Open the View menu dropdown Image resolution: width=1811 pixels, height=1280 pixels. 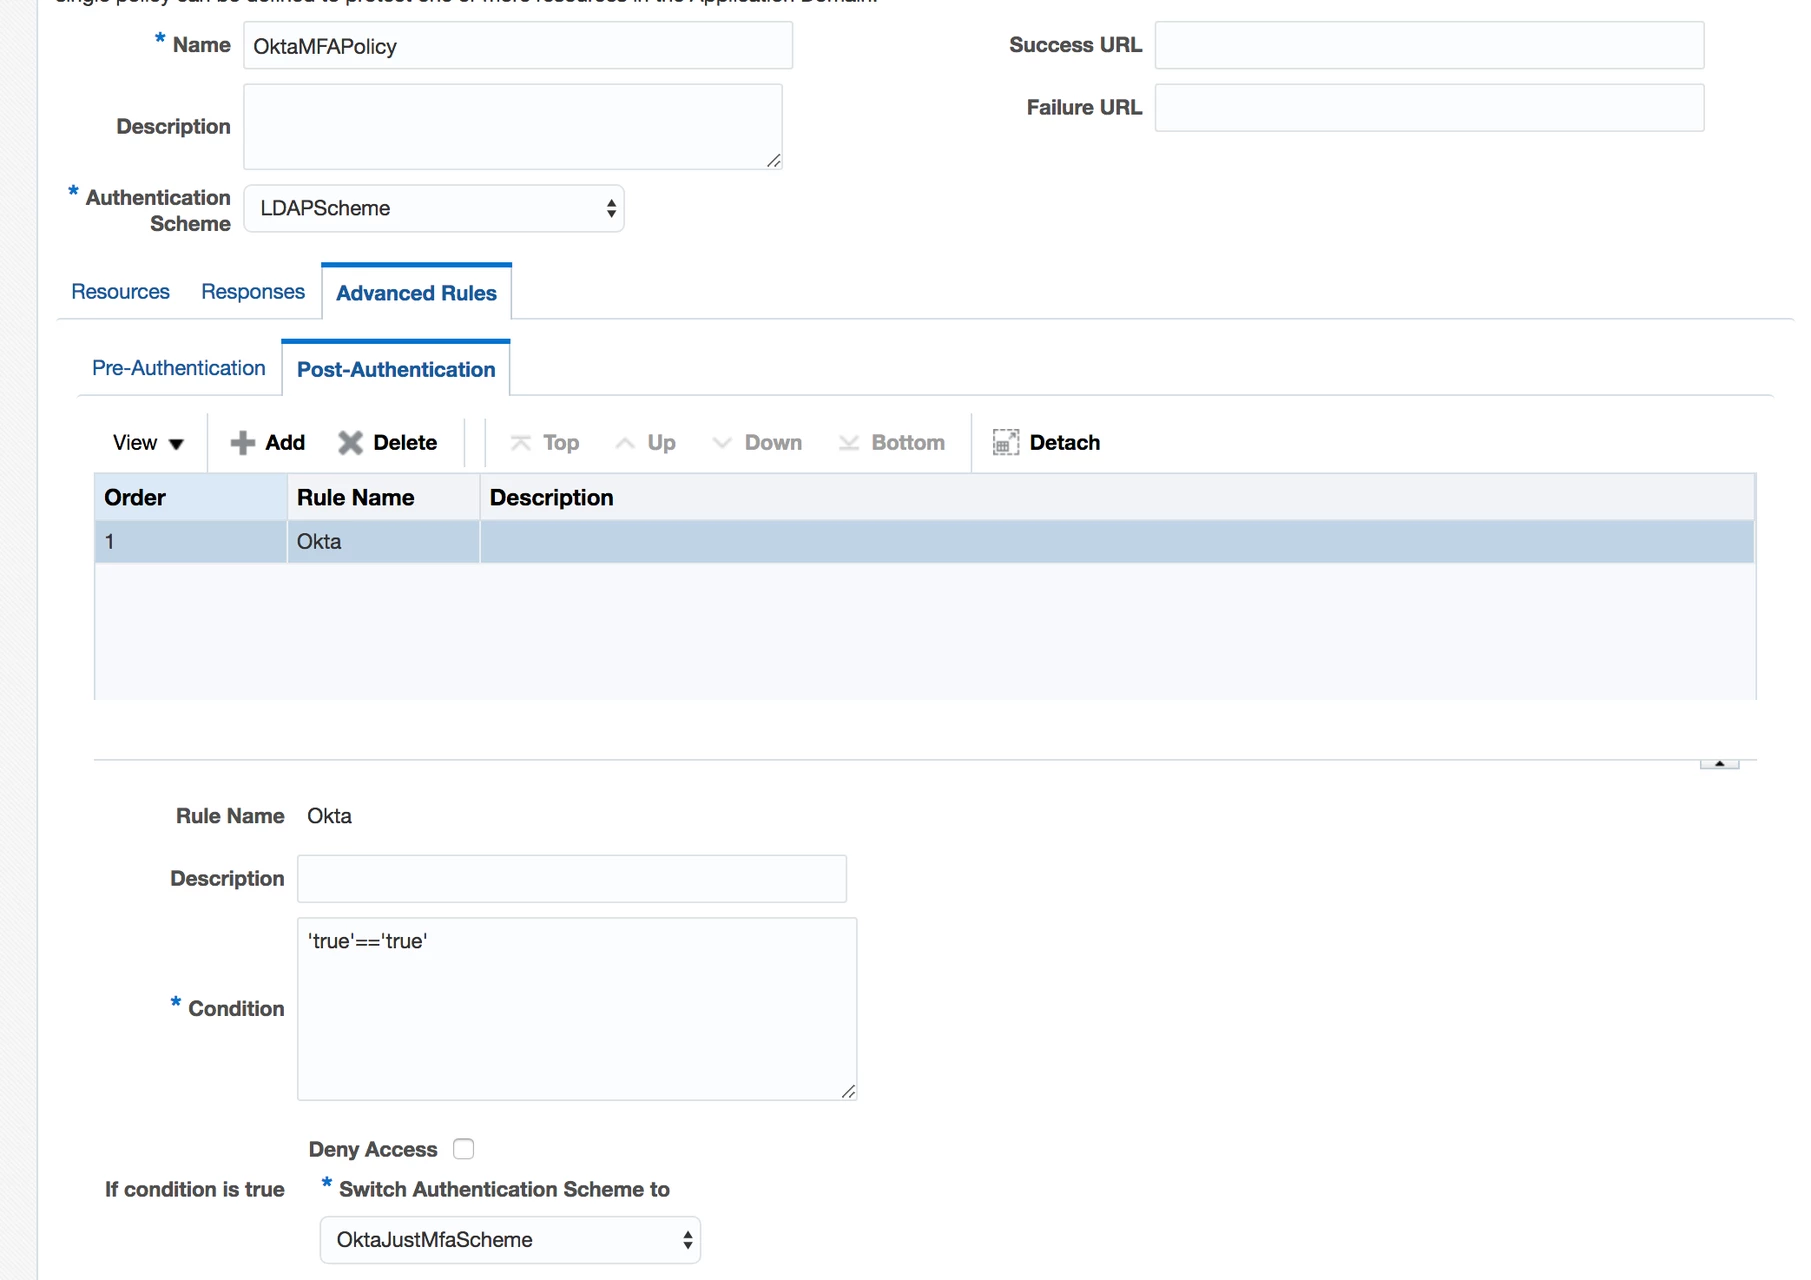point(148,443)
